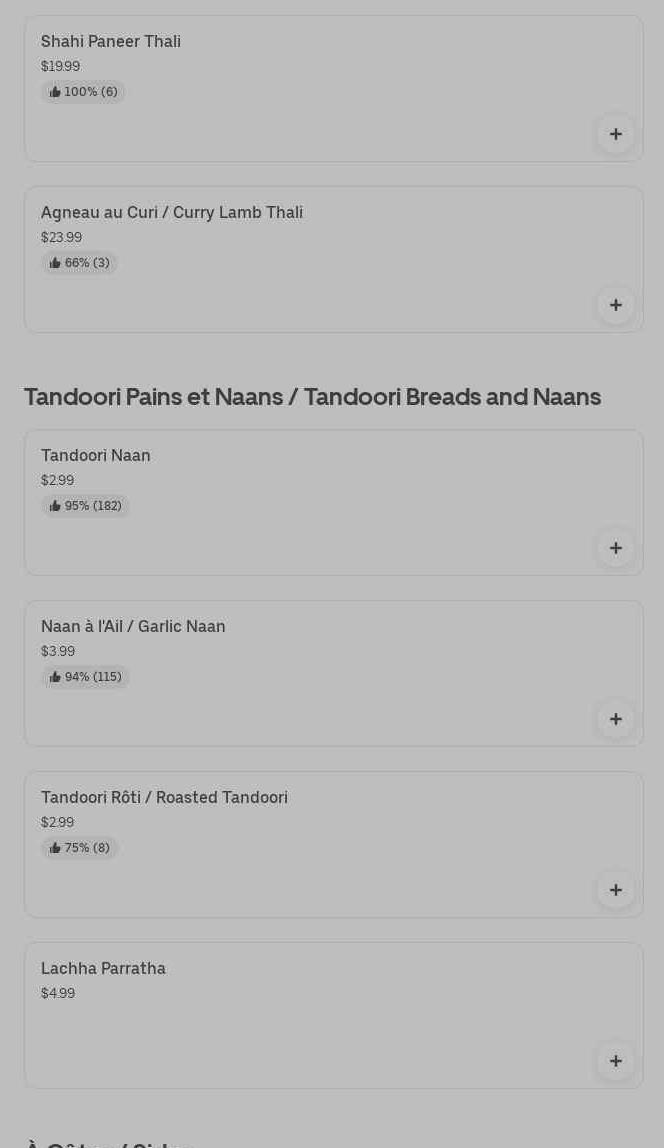Viewport: 664px width, 1148px height.
Task: Select the Tandoori Naan title
Action: tap(96, 455)
